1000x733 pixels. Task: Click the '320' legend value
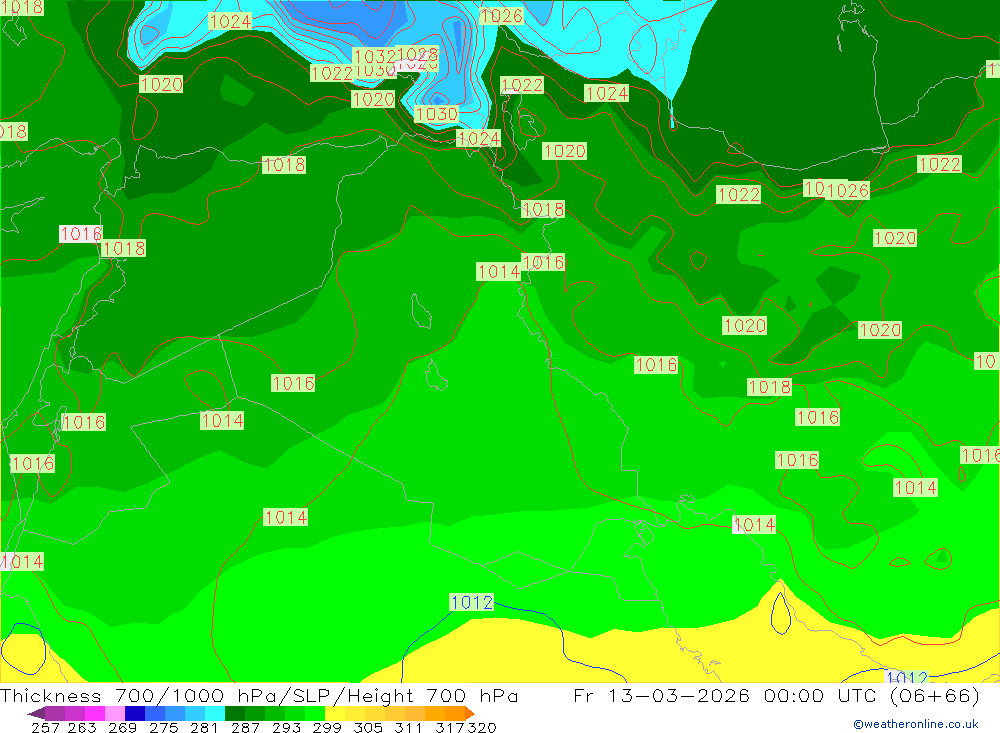(x=482, y=727)
